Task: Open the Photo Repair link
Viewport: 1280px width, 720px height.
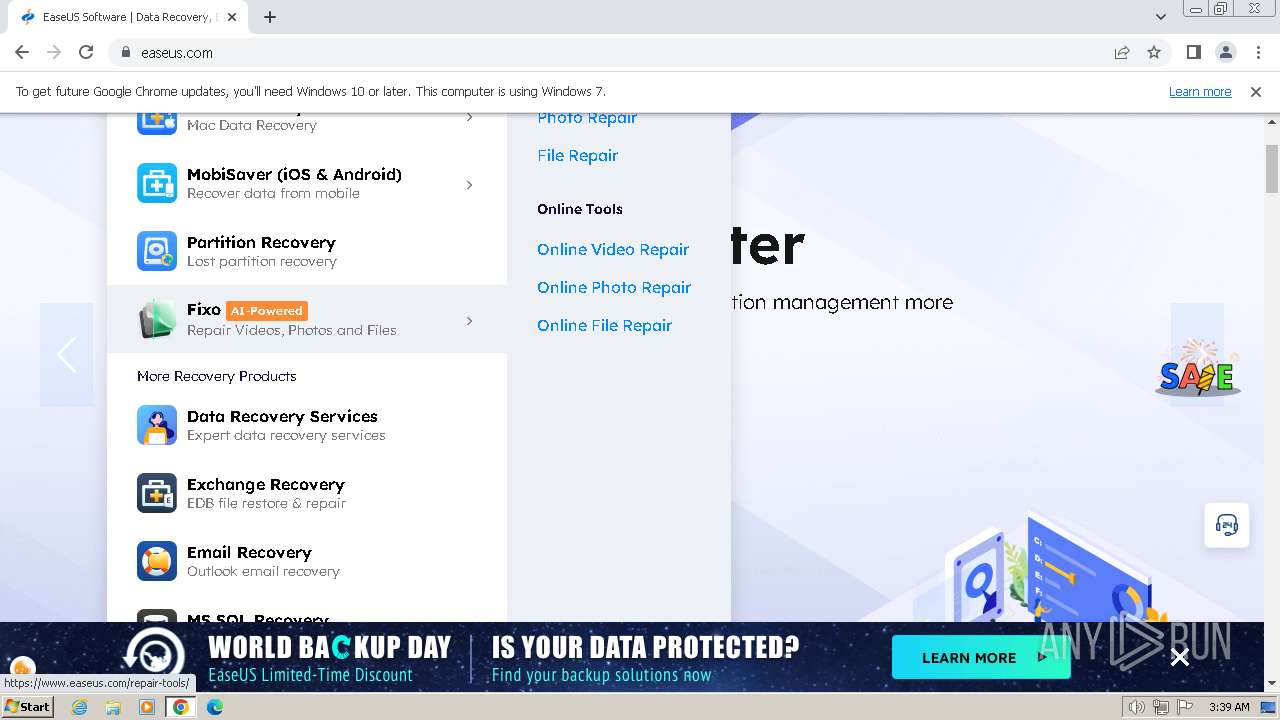Action: coord(587,118)
